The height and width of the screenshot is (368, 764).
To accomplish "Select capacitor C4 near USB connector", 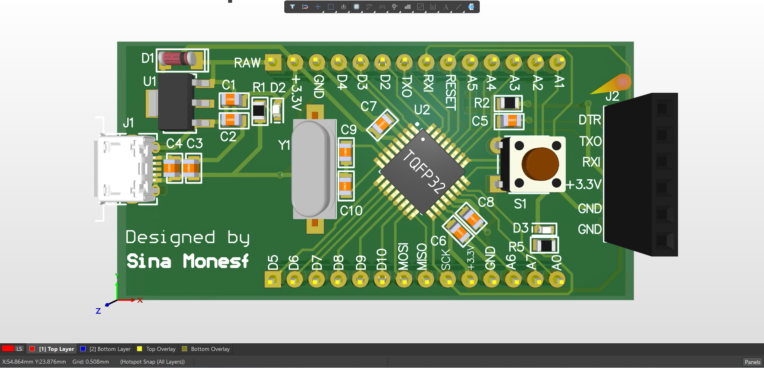I will point(172,168).
